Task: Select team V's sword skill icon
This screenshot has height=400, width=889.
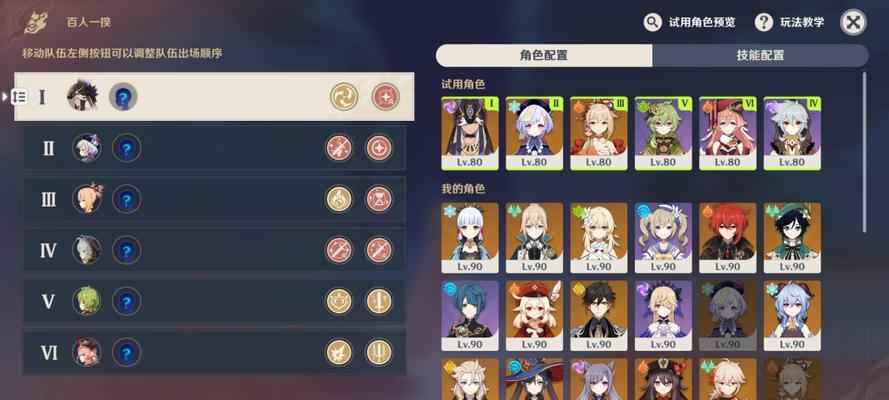Action: tap(379, 301)
